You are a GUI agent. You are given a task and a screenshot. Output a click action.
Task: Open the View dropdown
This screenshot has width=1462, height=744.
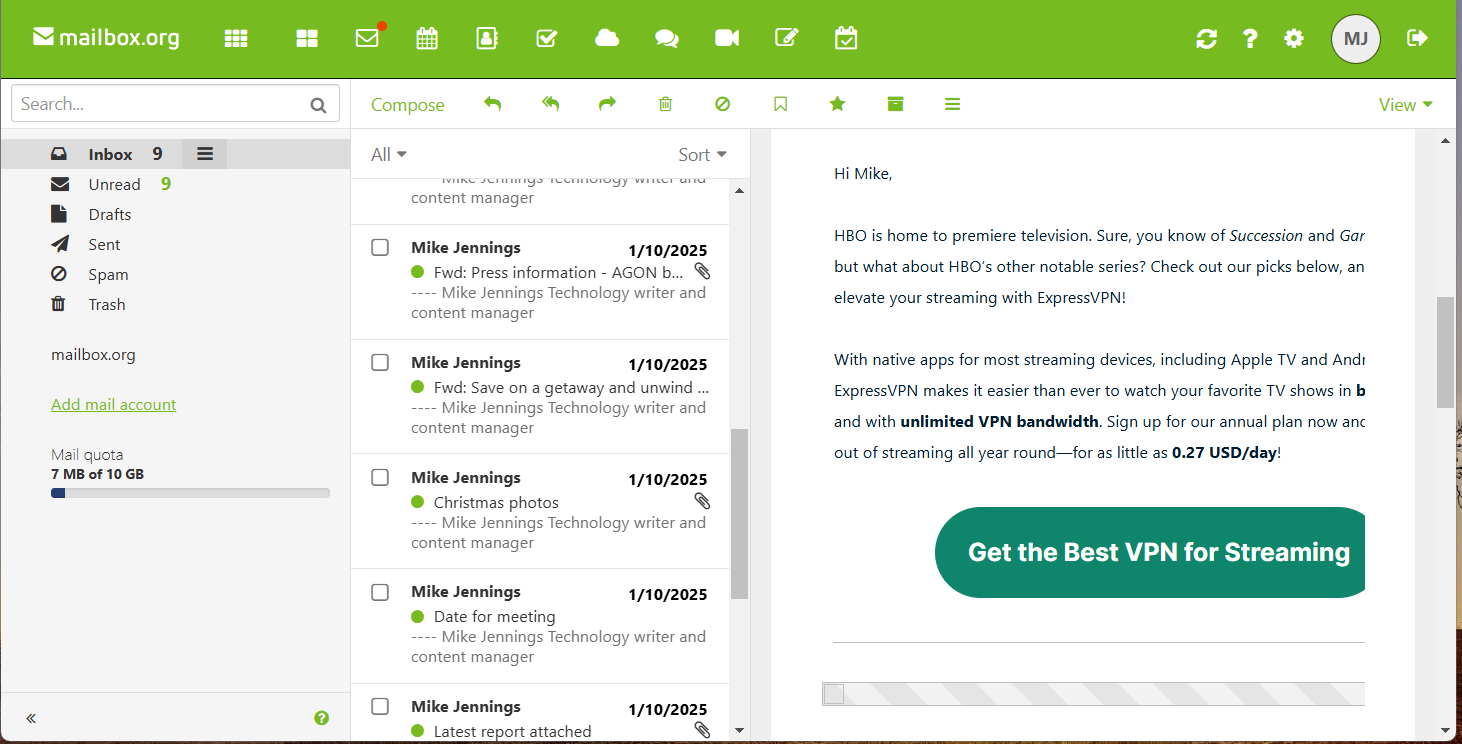click(1405, 104)
